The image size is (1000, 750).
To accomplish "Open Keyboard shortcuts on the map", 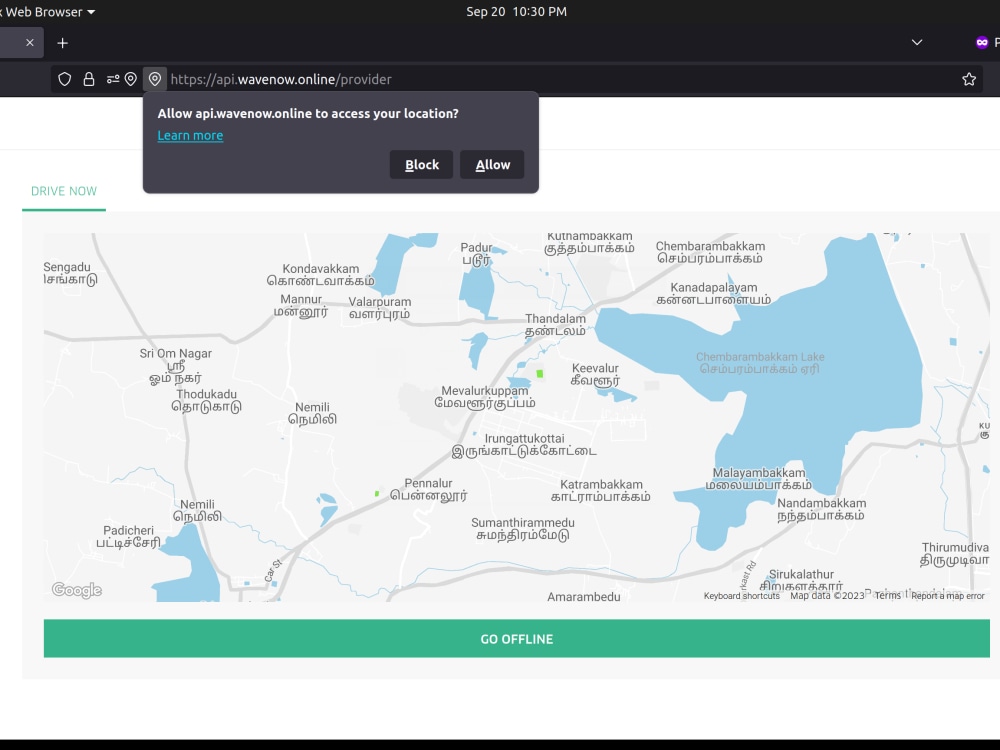I will tap(742, 596).
